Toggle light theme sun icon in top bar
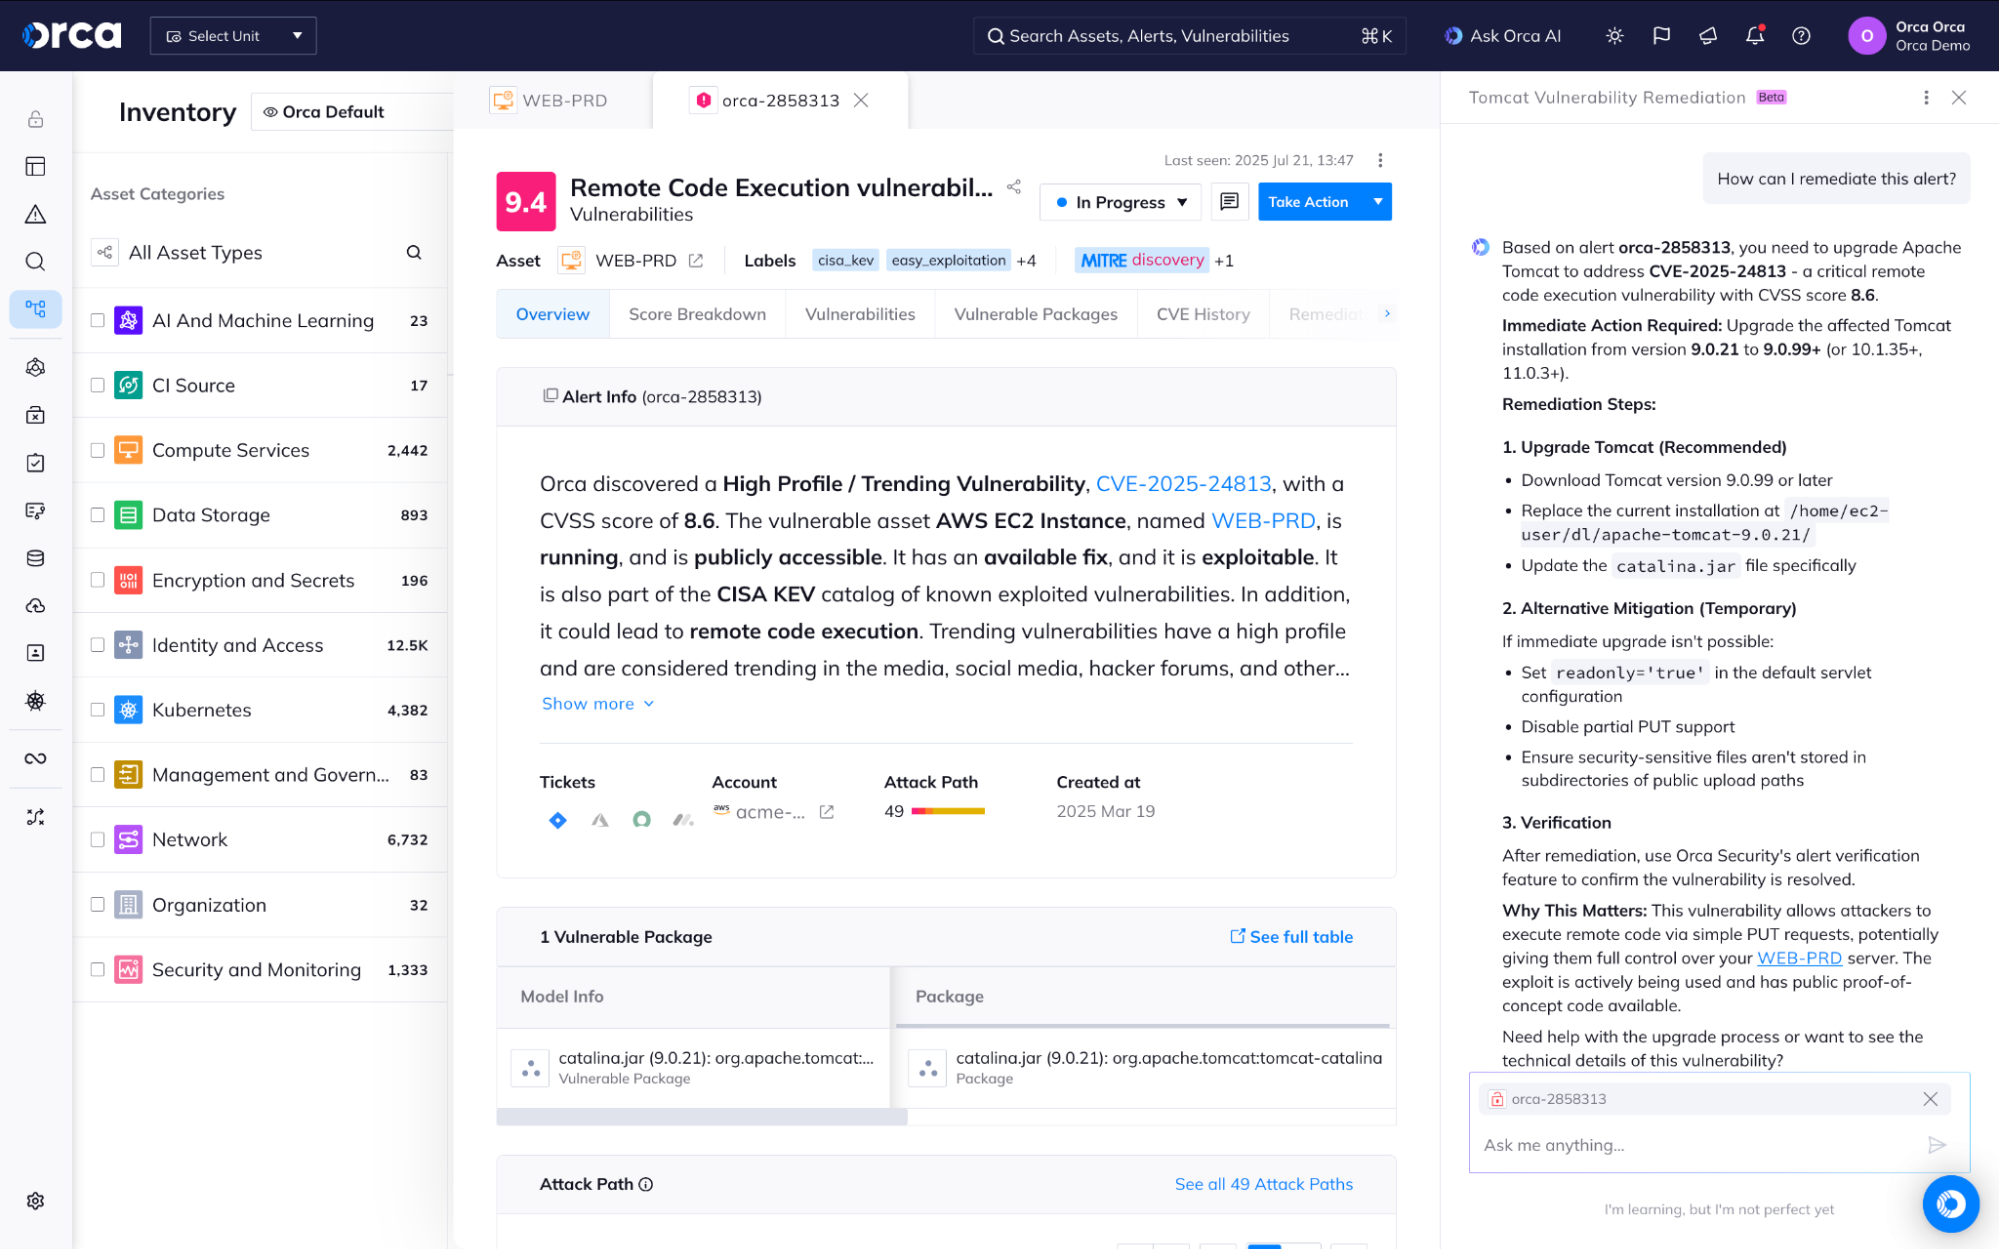This screenshot has width=1999, height=1250. click(1614, 36)
